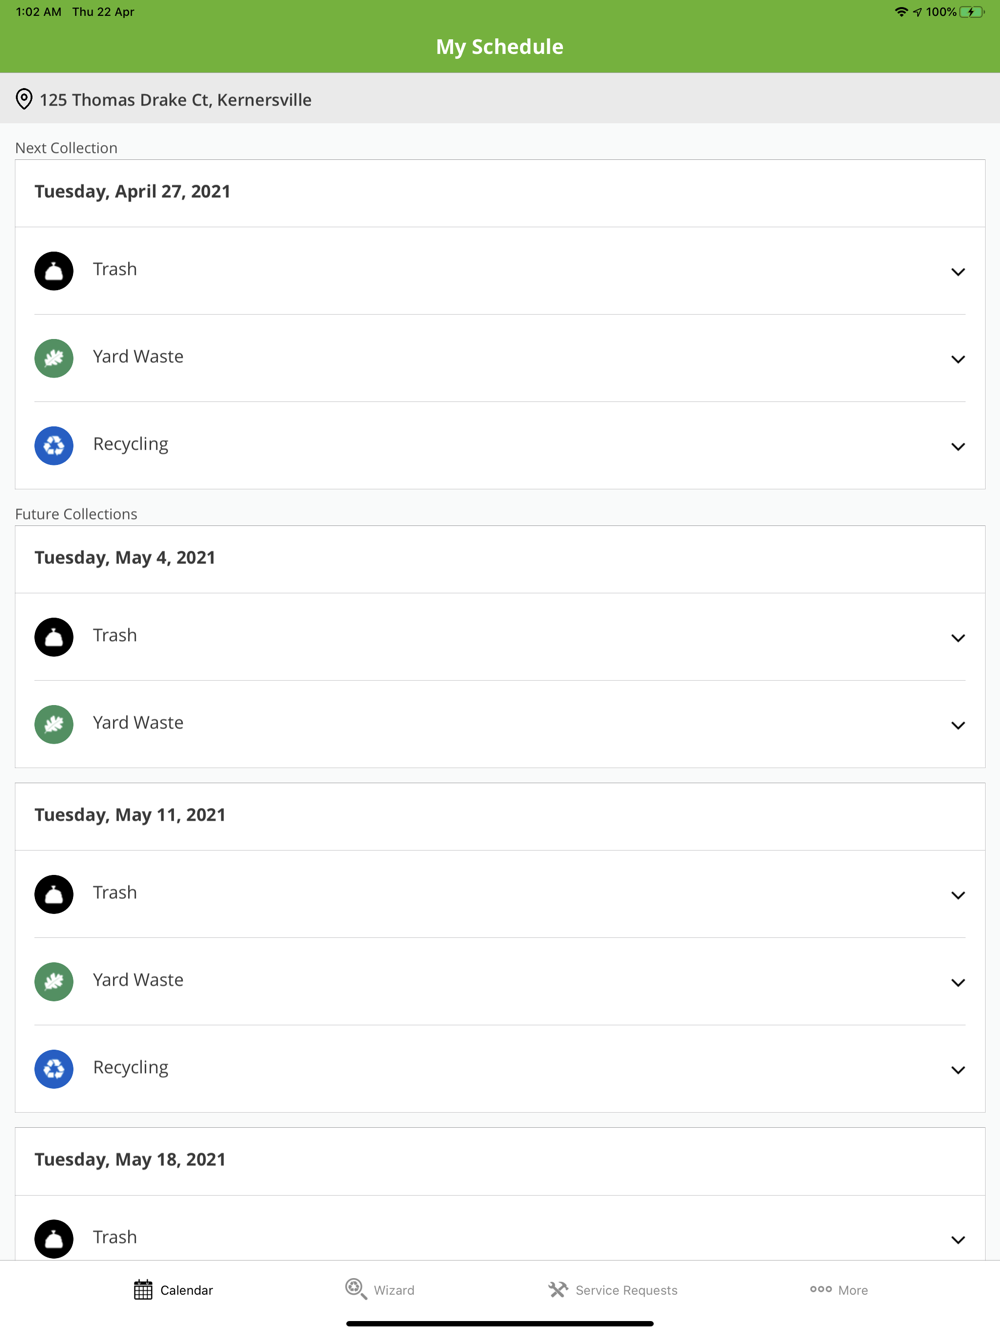Tap the location pin icon beside the address

24,99
